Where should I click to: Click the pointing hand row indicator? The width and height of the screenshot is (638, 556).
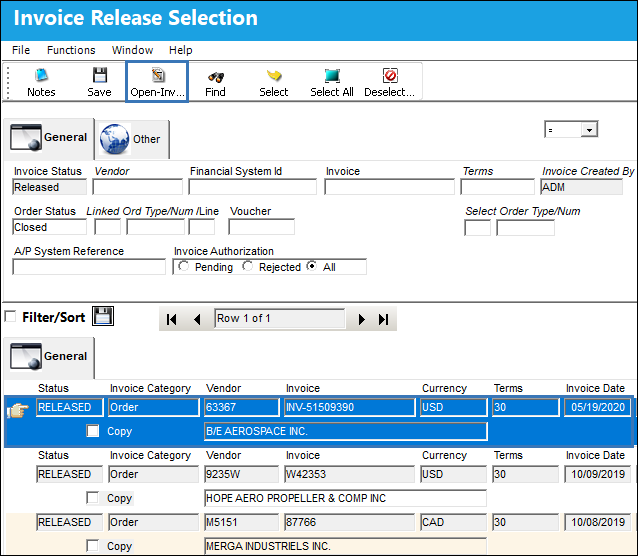(18, 410)
